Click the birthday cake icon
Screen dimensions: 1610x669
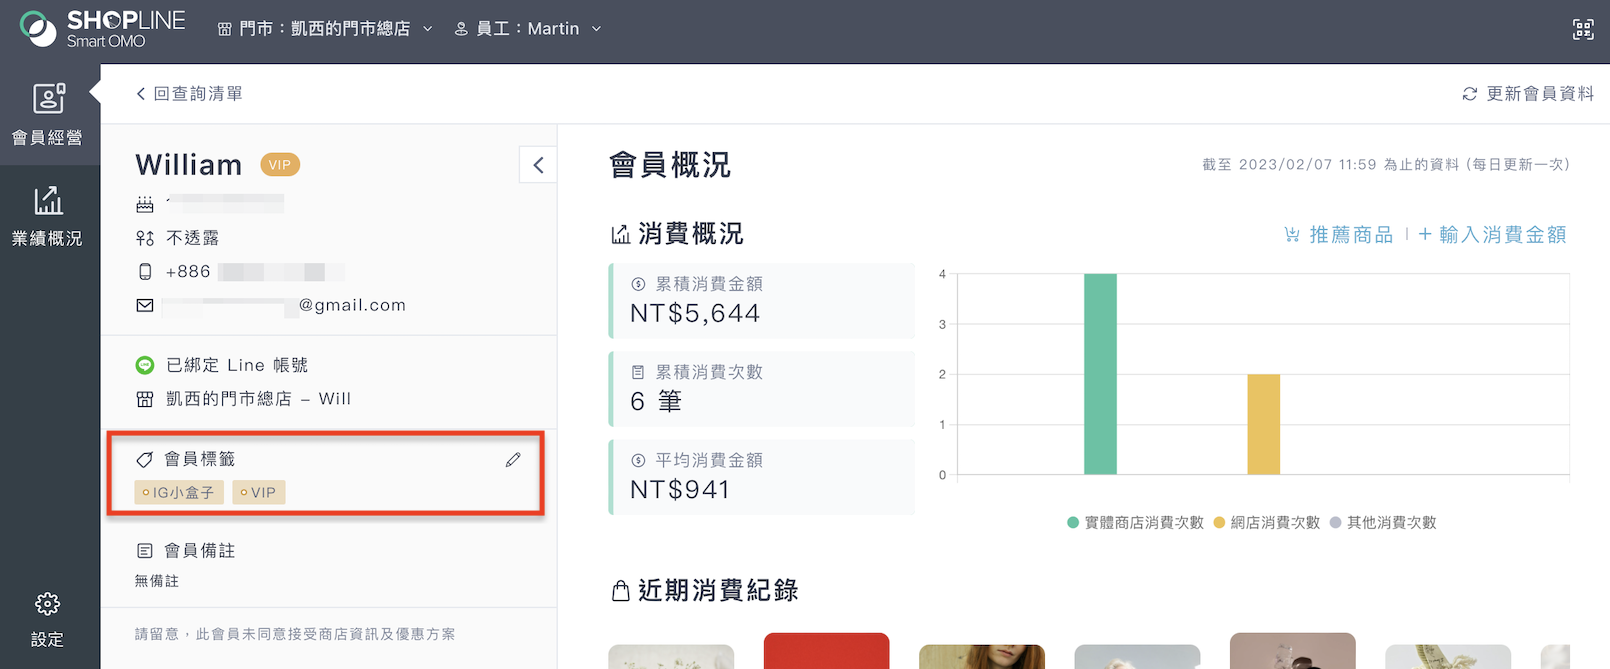point(145,204)
